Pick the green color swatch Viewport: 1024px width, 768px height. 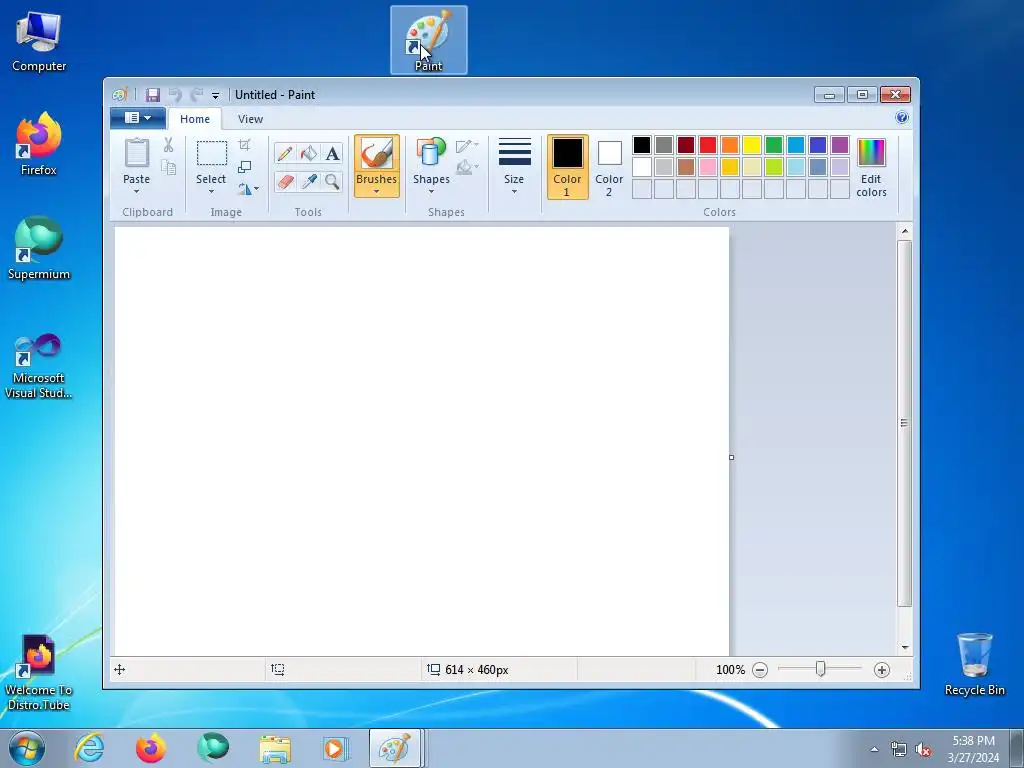pos(774,144)
